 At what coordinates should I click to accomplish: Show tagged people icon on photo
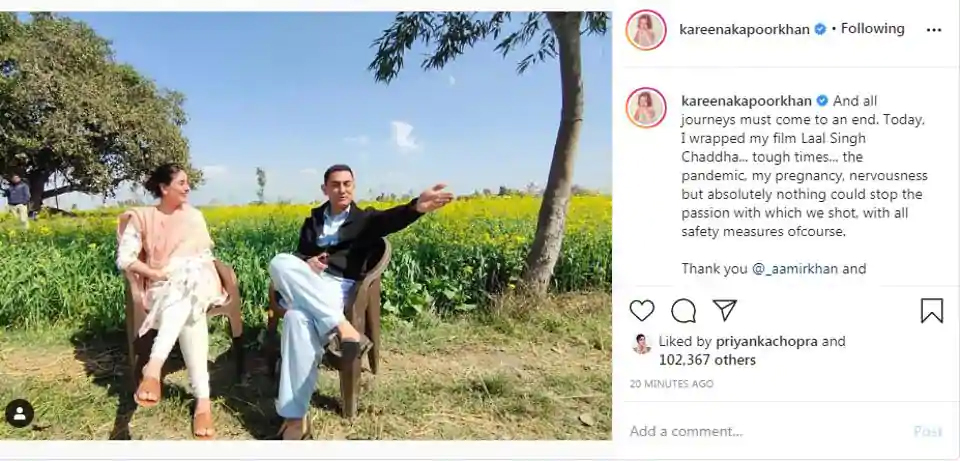[x=20, y=413]
